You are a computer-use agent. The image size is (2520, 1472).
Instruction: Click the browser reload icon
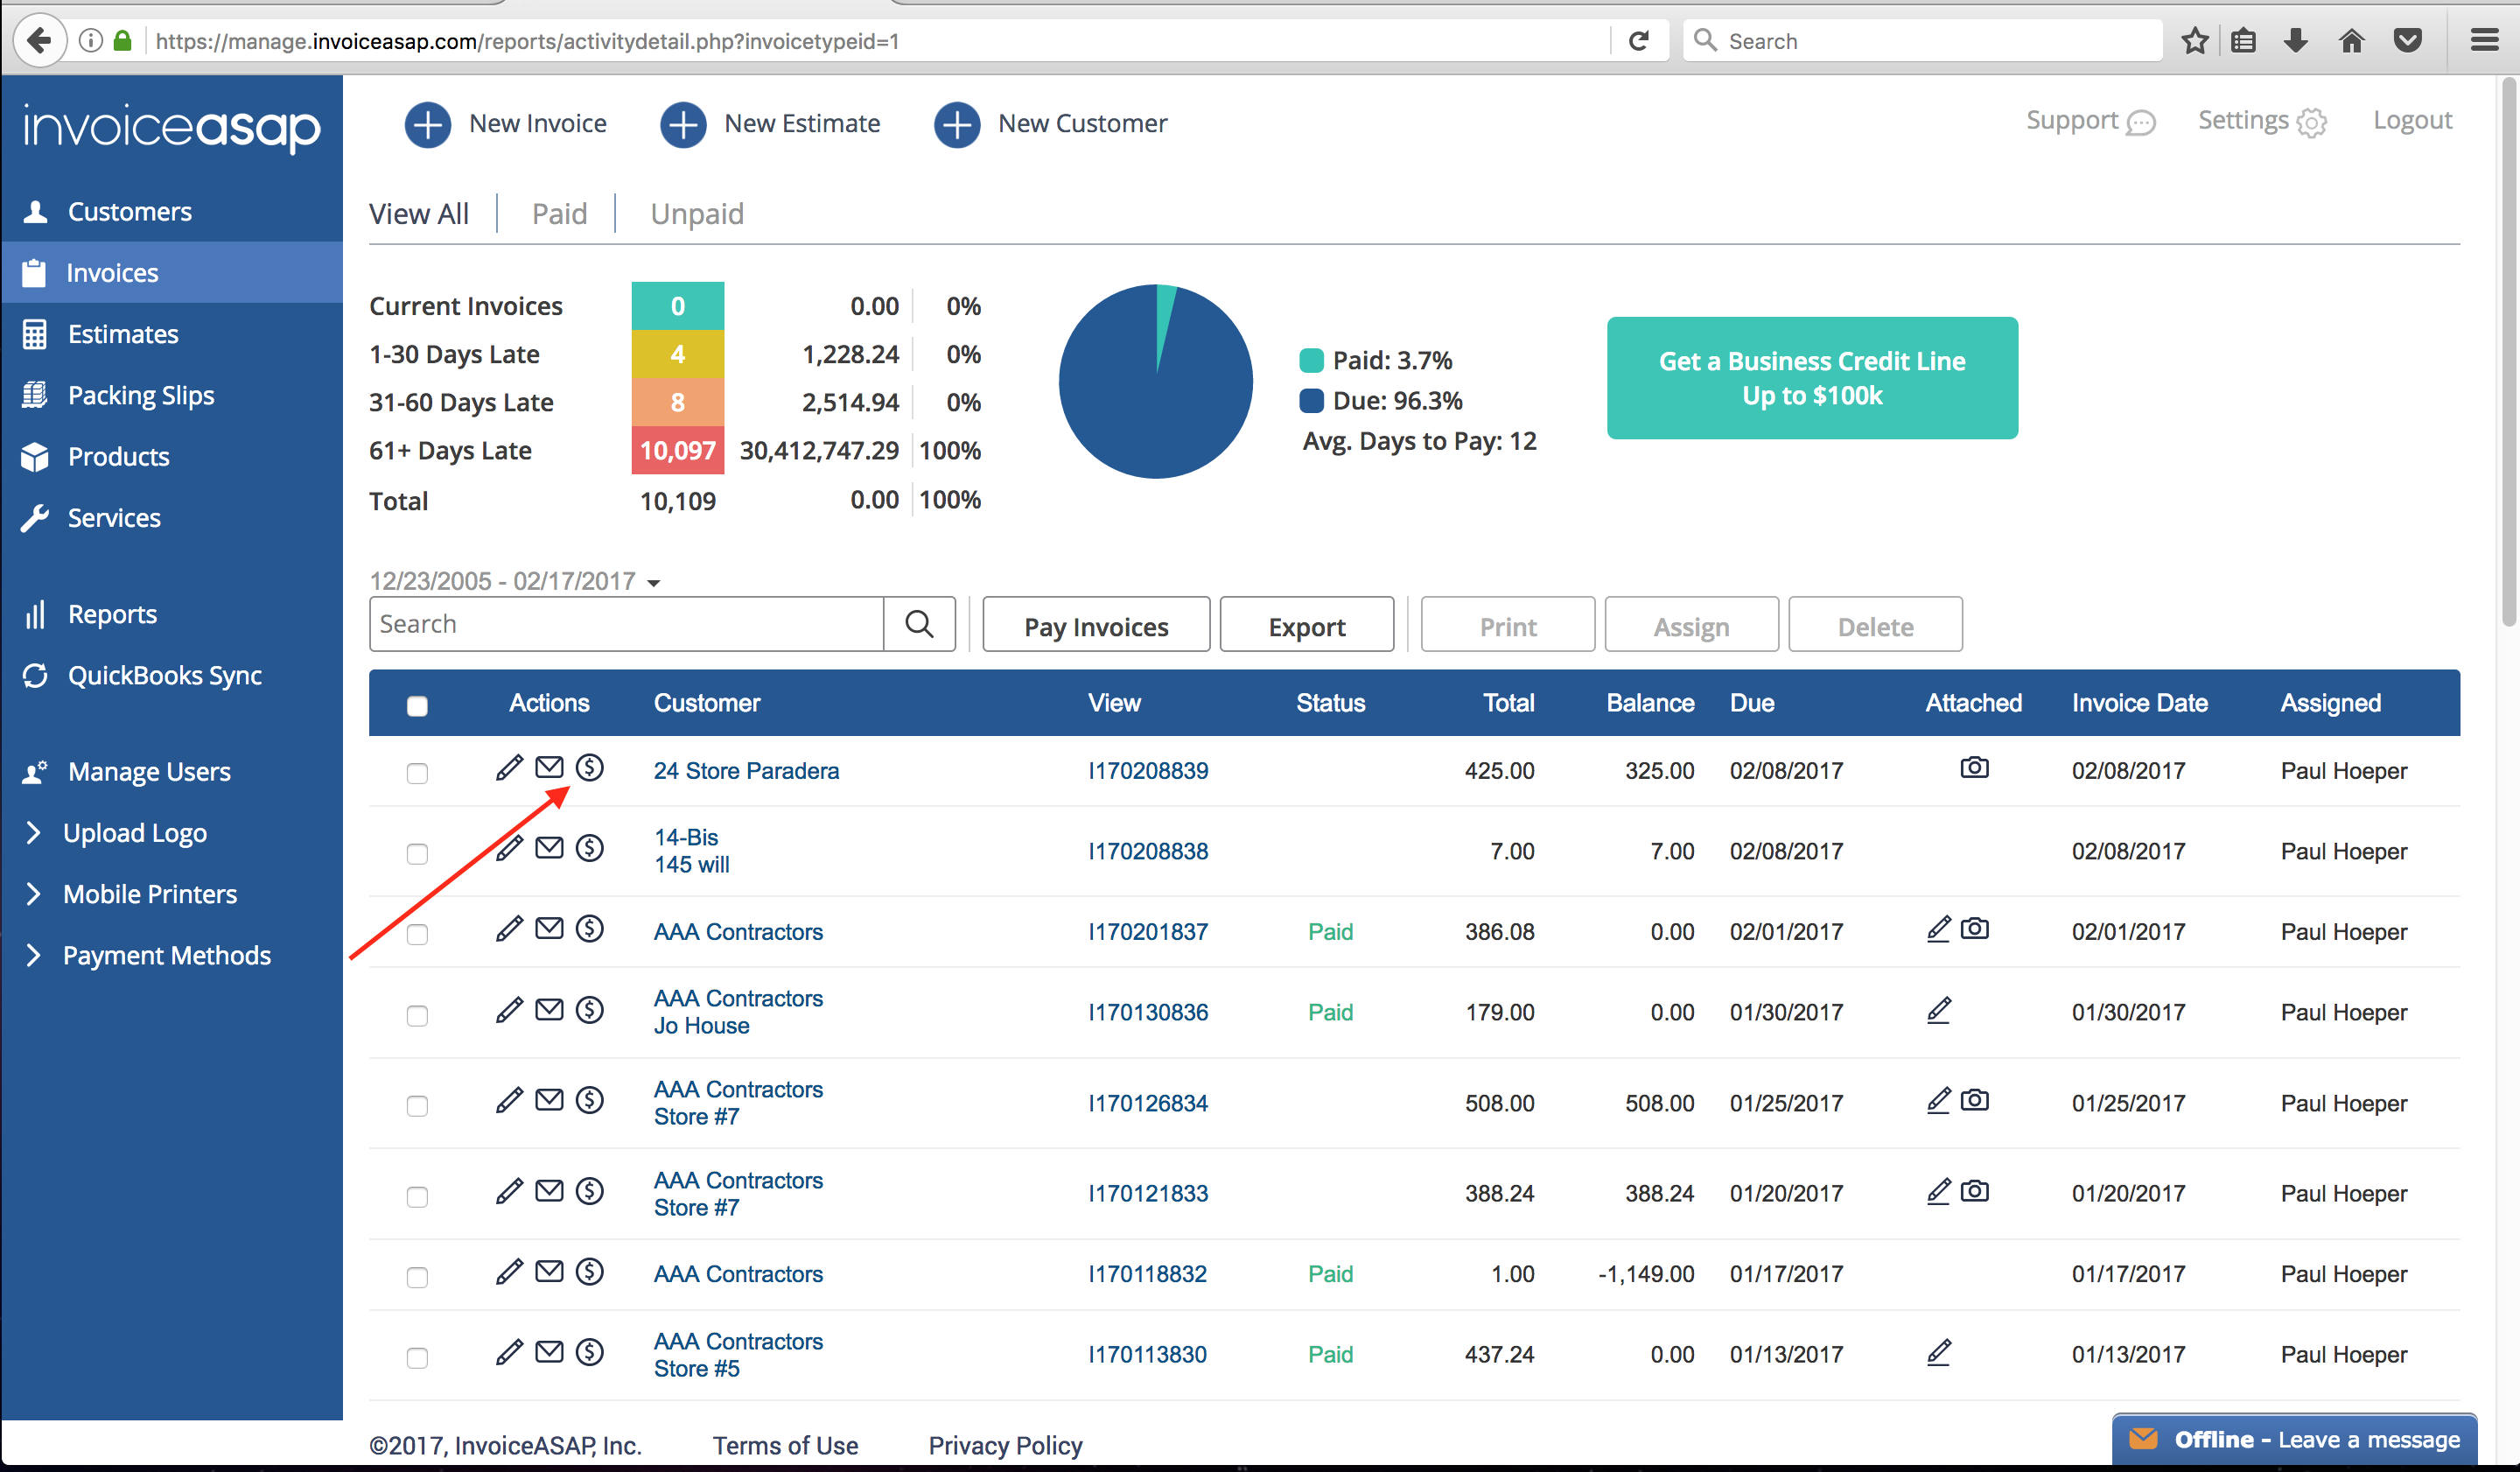(1639, 41)
